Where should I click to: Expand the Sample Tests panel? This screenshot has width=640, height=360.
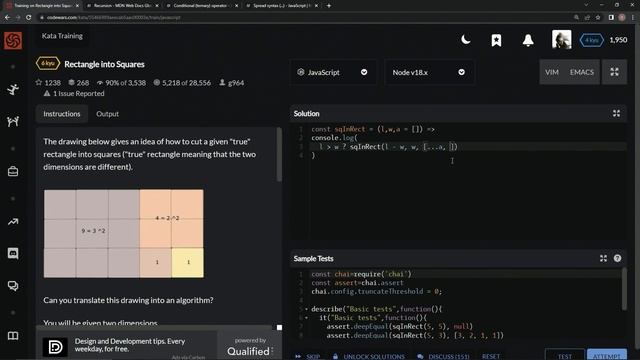point(603,258)
